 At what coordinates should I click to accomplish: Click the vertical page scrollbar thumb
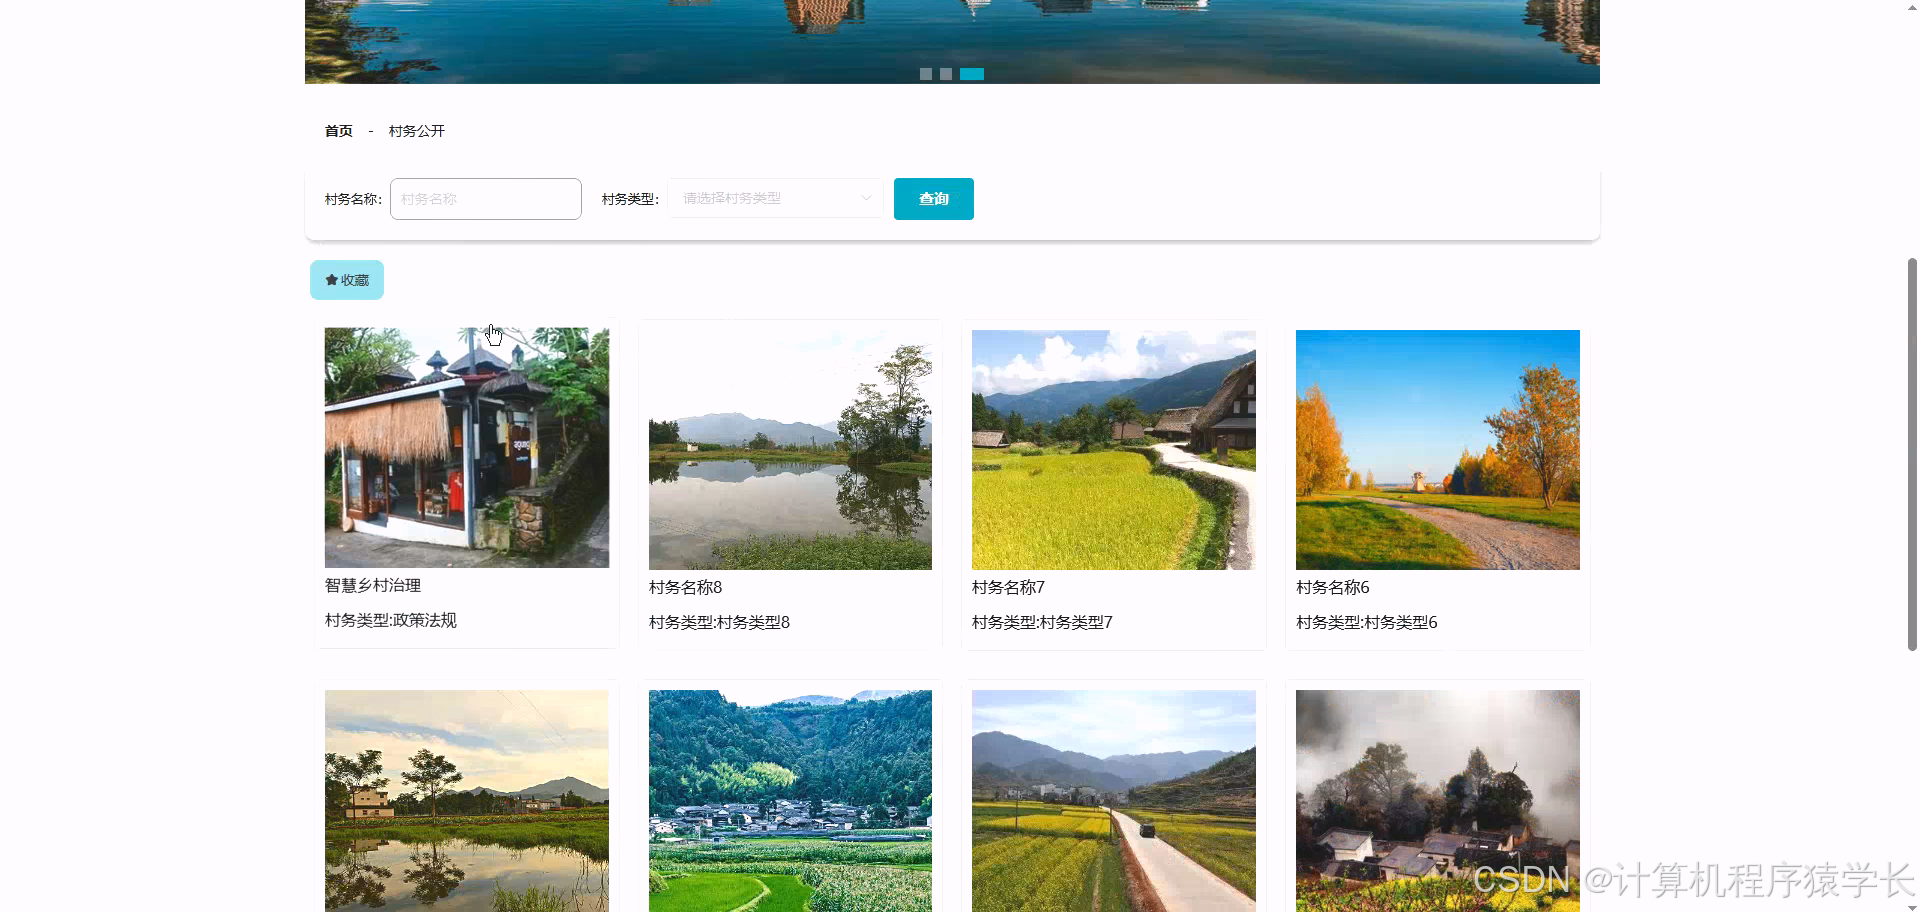coord(1912,454)
